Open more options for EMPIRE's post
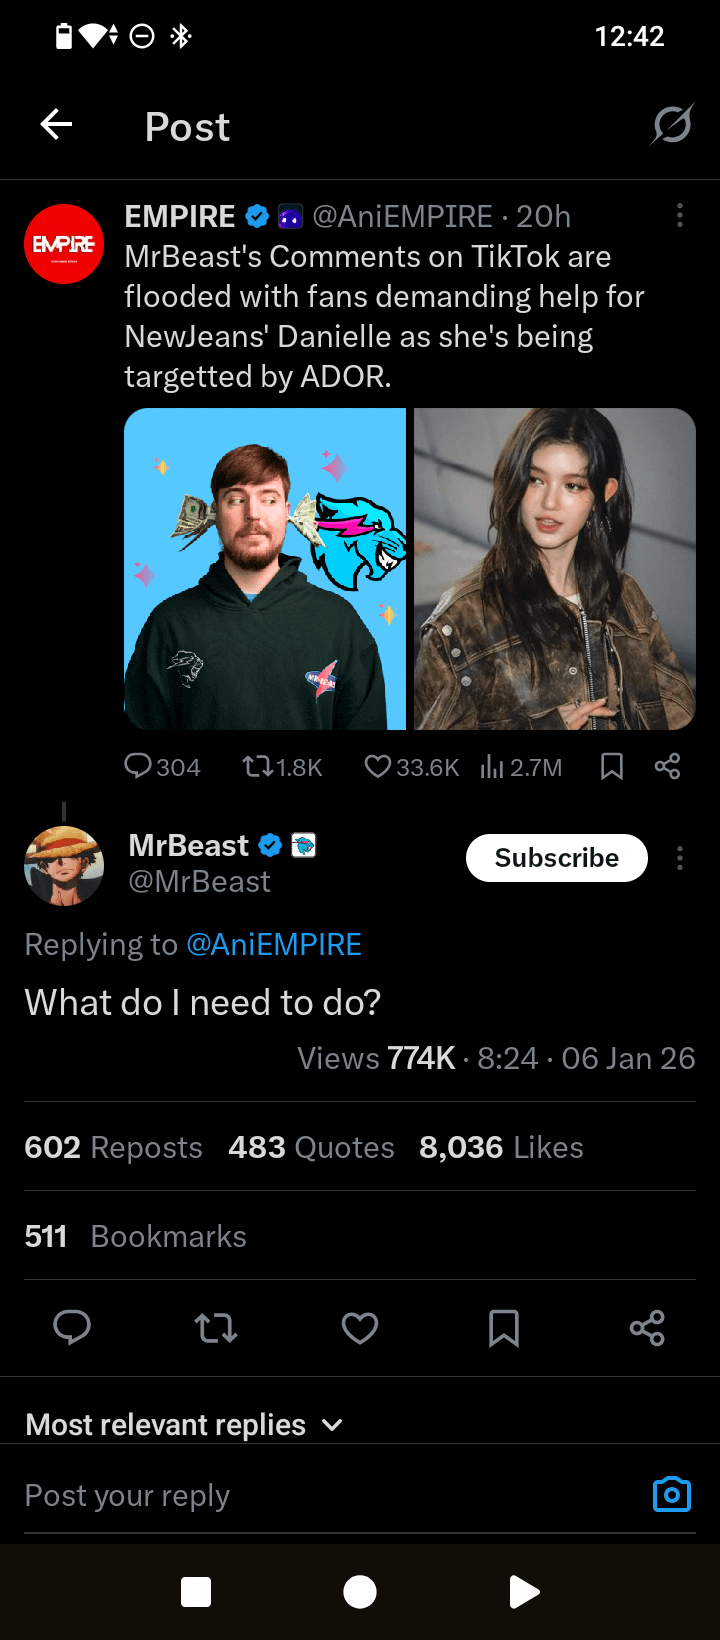This screenshot has width=720, height=1640. pos(680,216)
